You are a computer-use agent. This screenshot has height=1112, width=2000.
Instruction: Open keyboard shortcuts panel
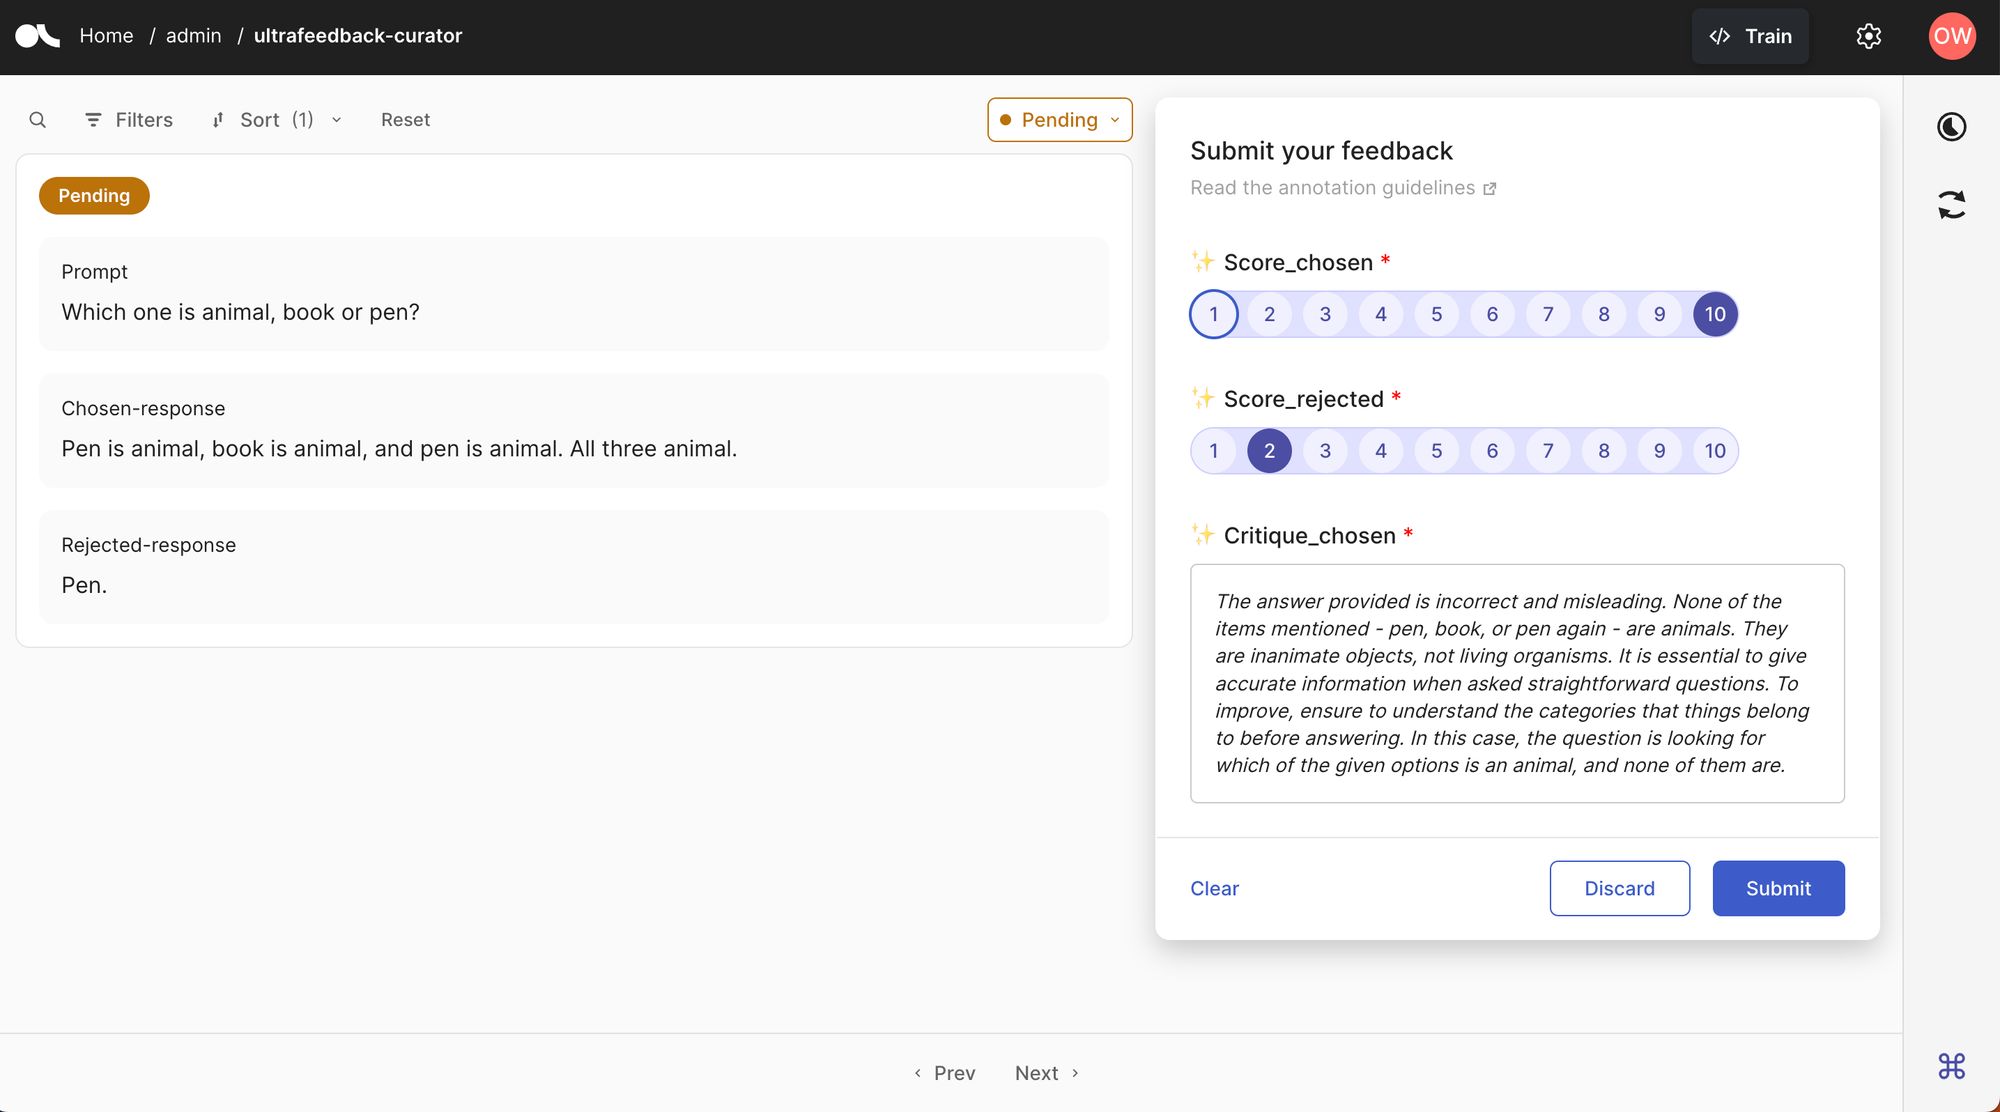(1951, 1066)
